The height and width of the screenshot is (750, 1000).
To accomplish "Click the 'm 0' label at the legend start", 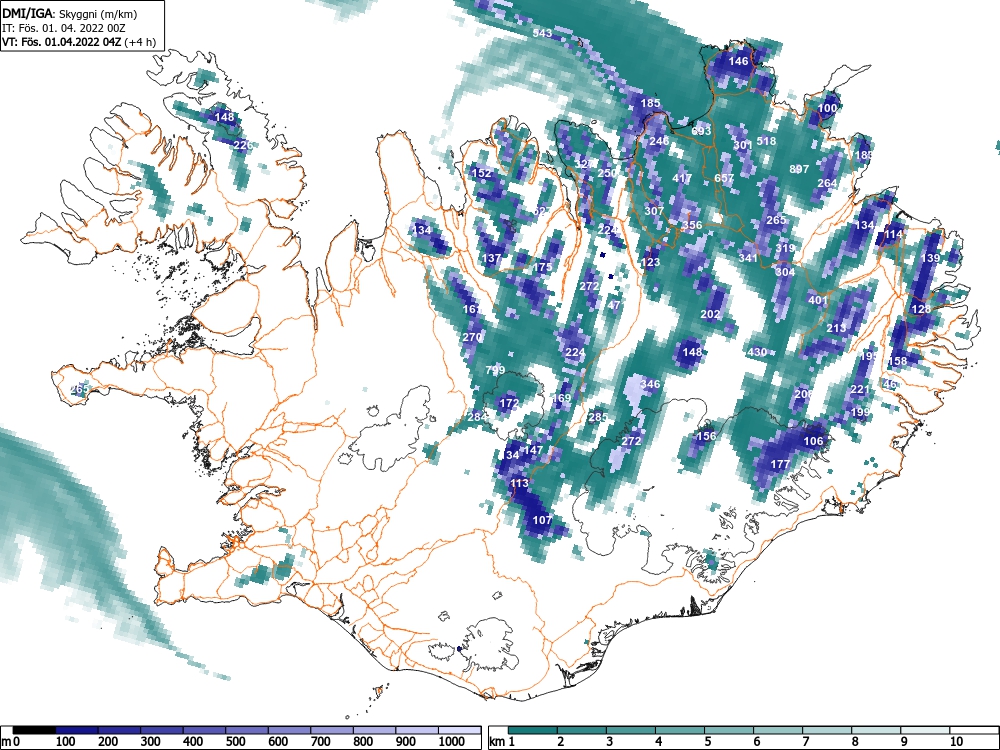I will [11, 742].
